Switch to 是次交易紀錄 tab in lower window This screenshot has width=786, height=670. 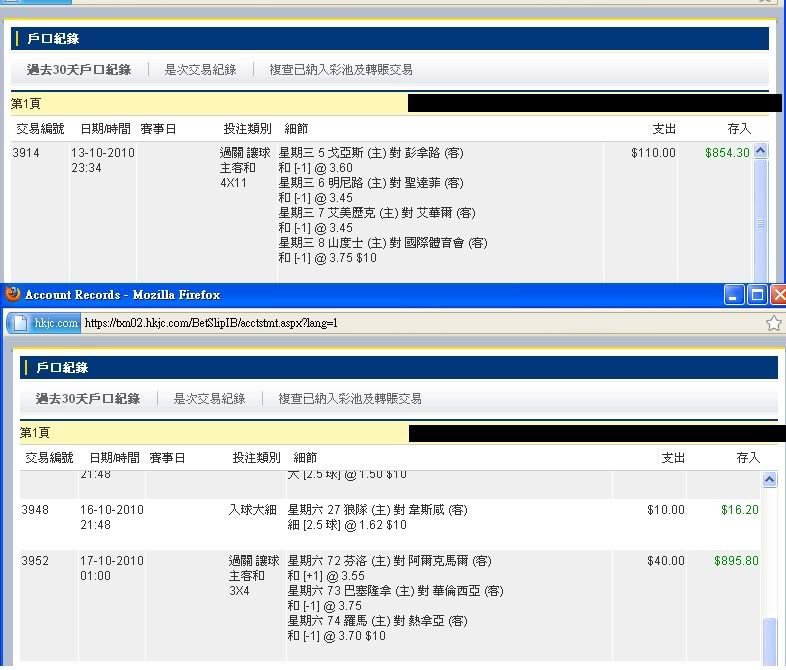click(x=209, y=399)
